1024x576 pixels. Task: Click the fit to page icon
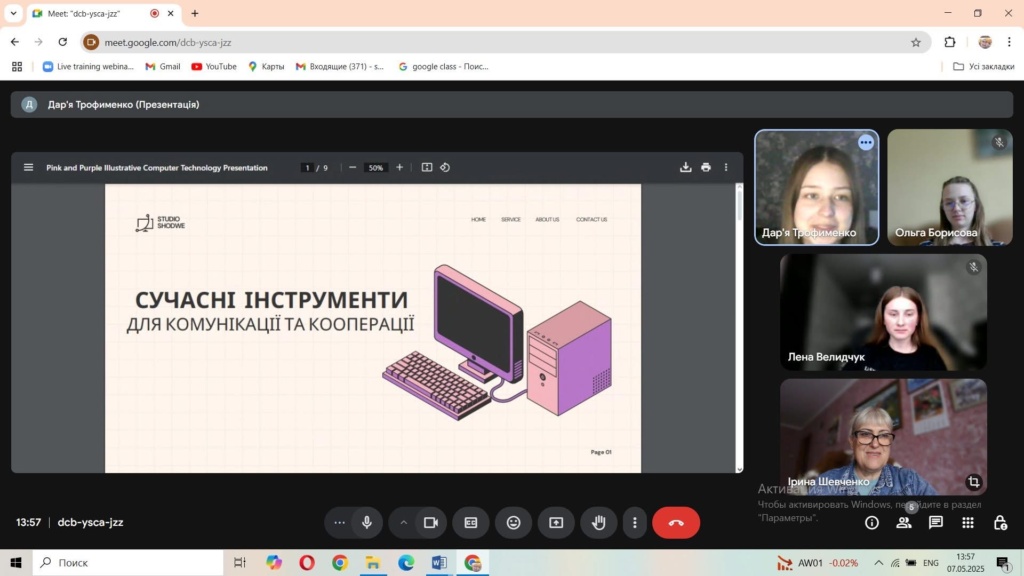[426, 168]
